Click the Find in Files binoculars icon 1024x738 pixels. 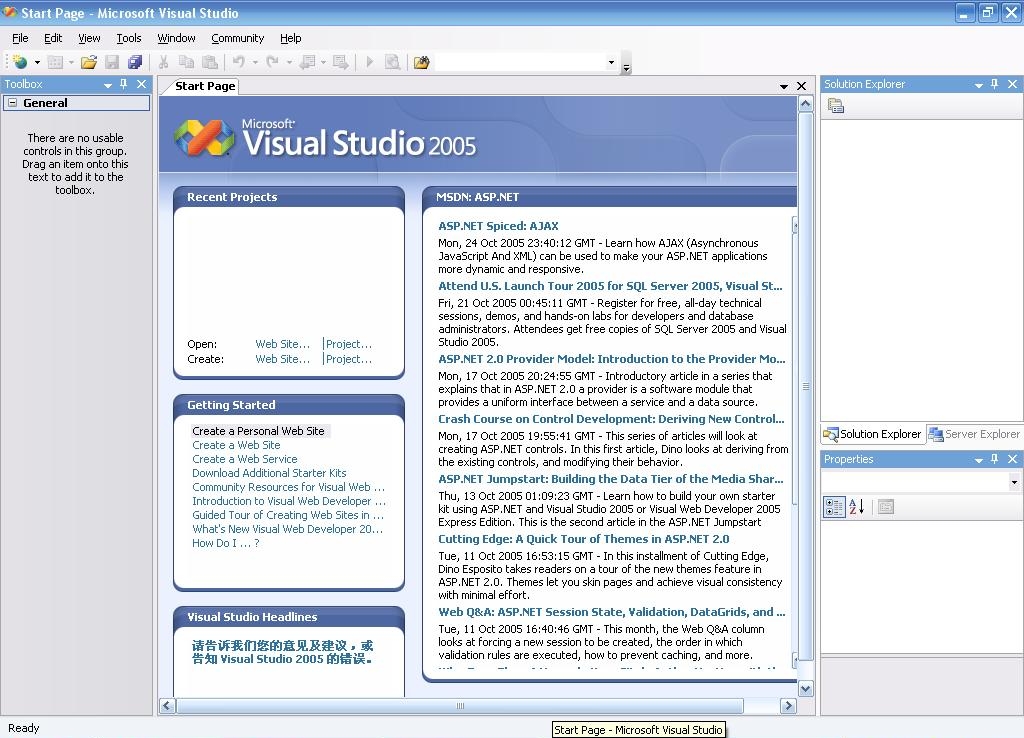422,63
